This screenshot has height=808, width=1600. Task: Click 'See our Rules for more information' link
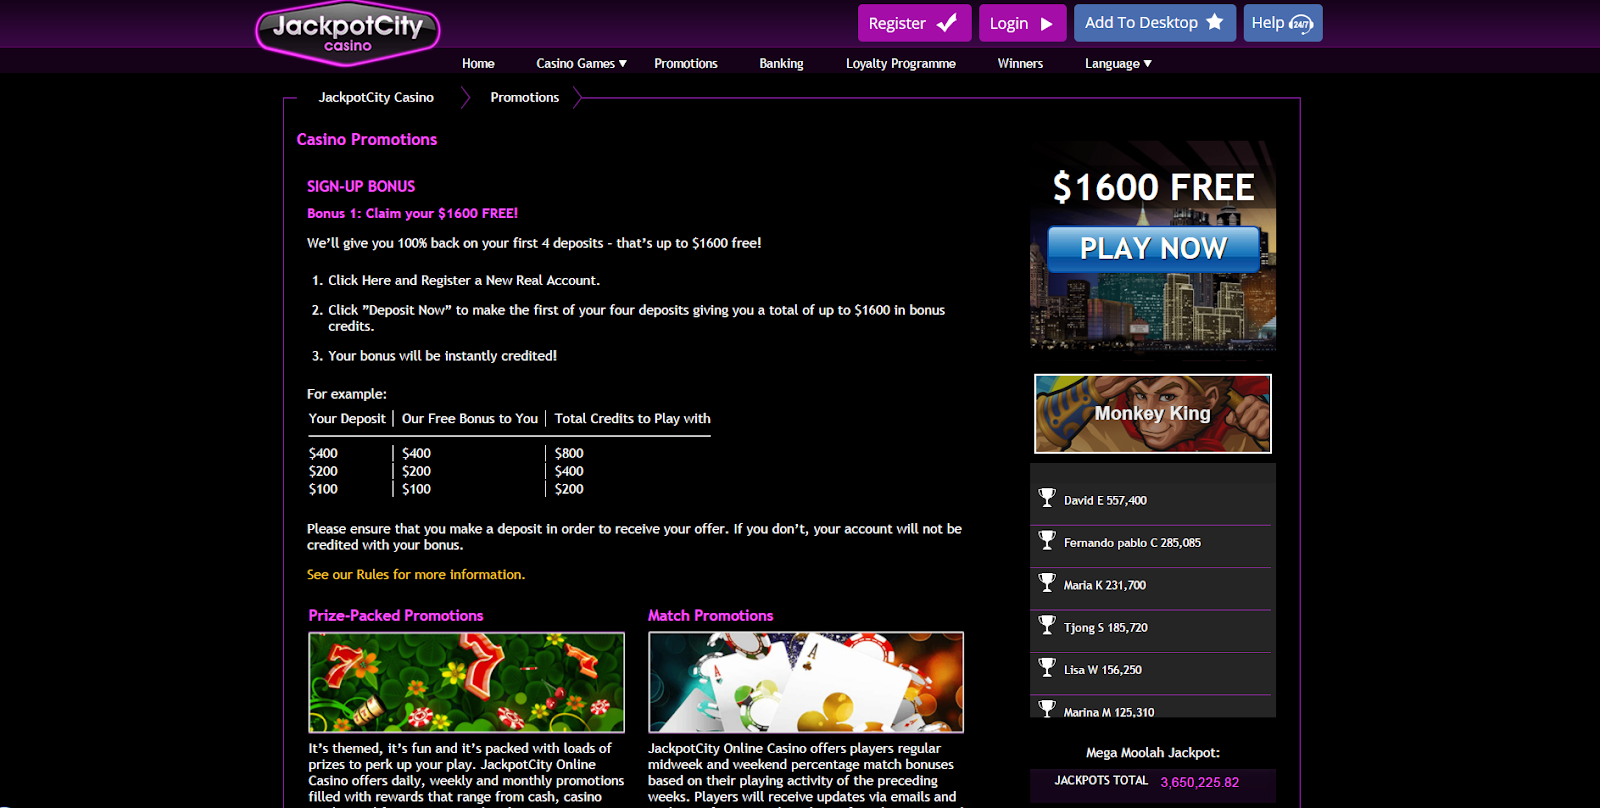pyautogui.click(x=416, y=575)
